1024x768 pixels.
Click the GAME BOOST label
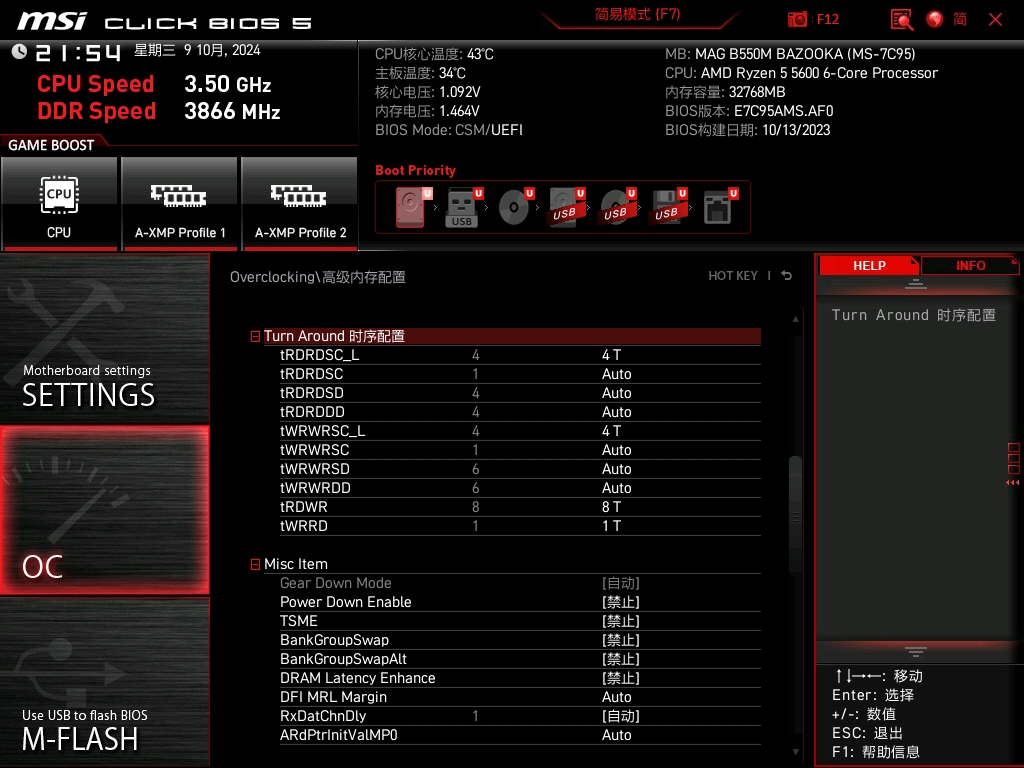click(51, 145)
